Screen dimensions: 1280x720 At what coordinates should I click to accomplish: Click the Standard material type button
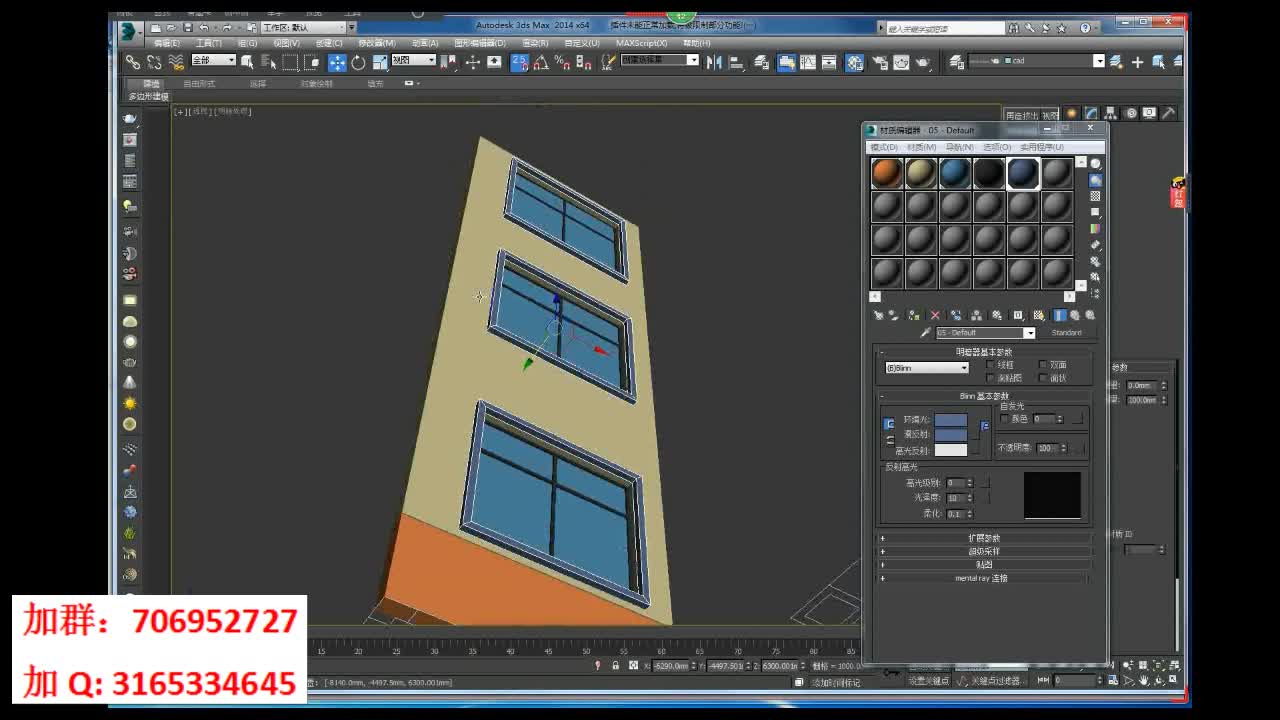click(1068, 332)
